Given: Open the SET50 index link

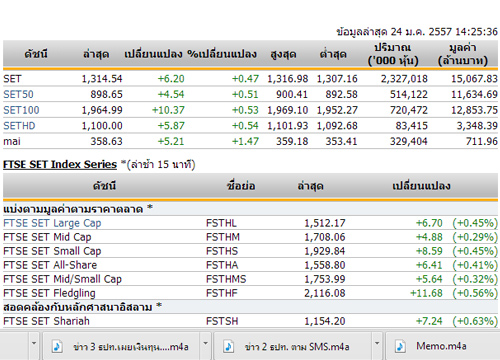Looking at the screenshot, I should pyautogui.click(x=18, y=94).
